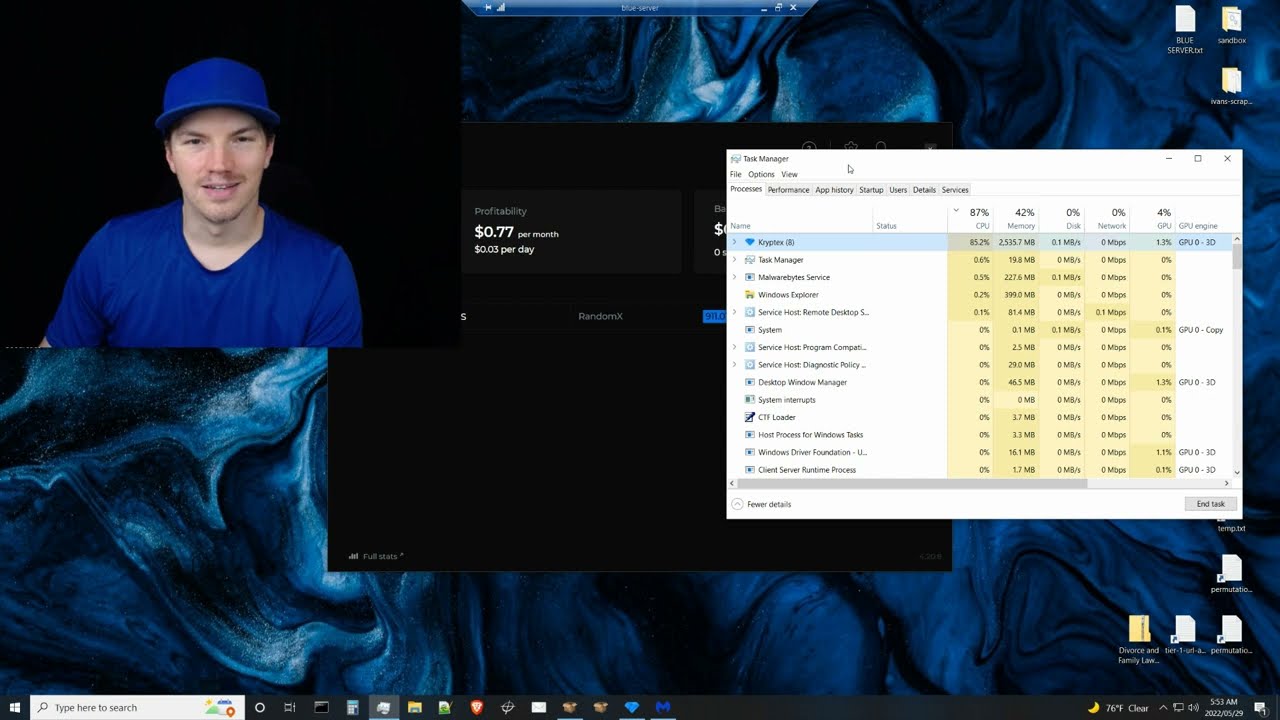Open Malwarebytes from the taskbar
The width and height of the screenshot is (1280, 720).
(662, 707)
